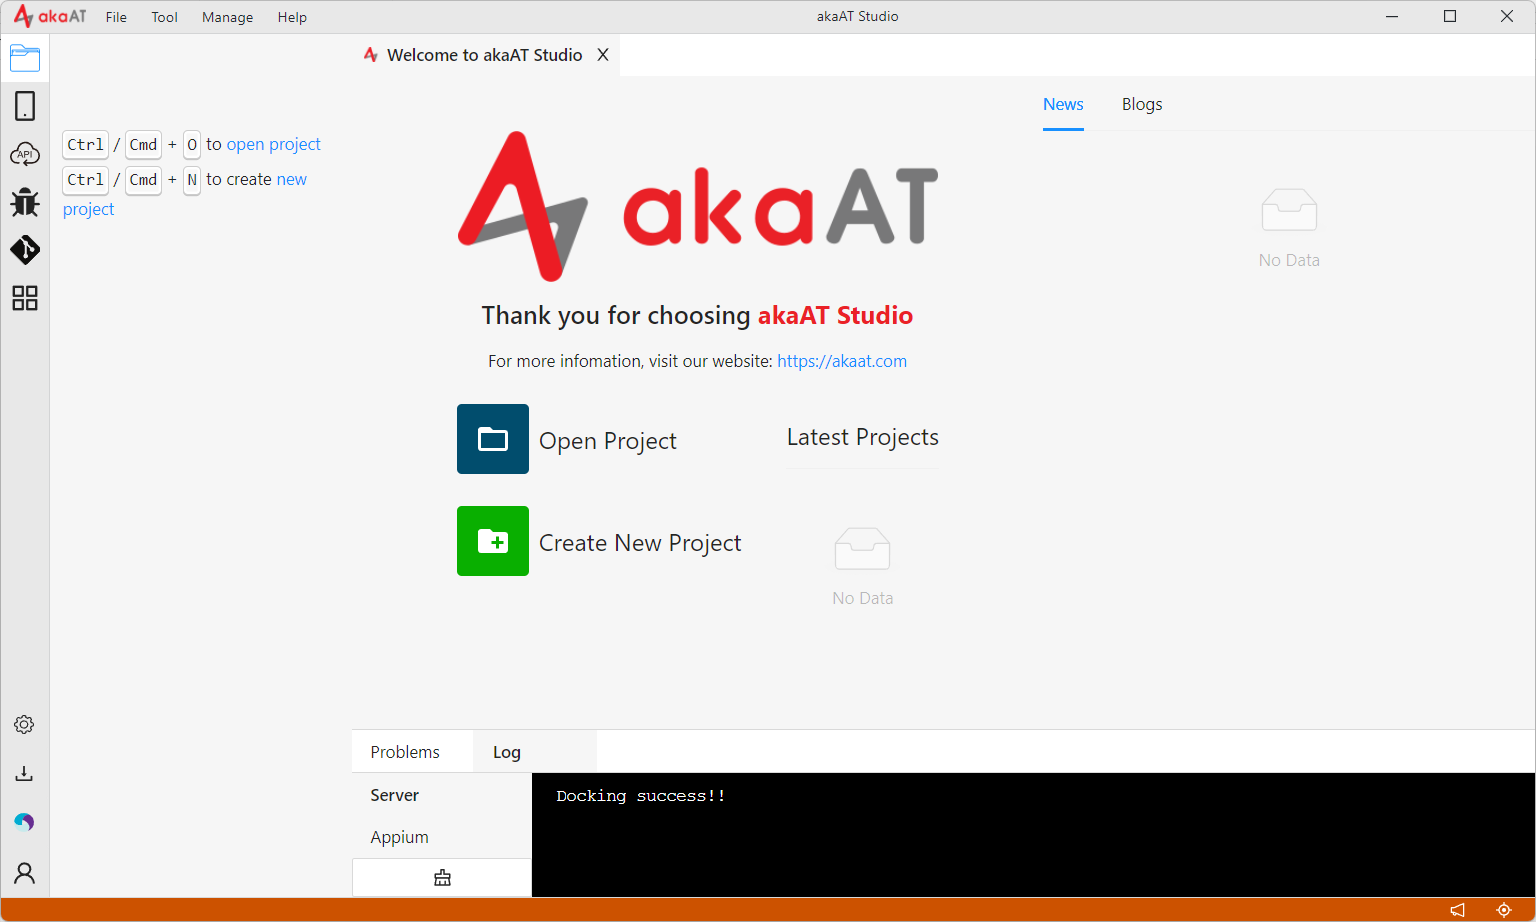Click the akaAT logo in title bar
The image size is (1536, 922).
tap(50, 16)
